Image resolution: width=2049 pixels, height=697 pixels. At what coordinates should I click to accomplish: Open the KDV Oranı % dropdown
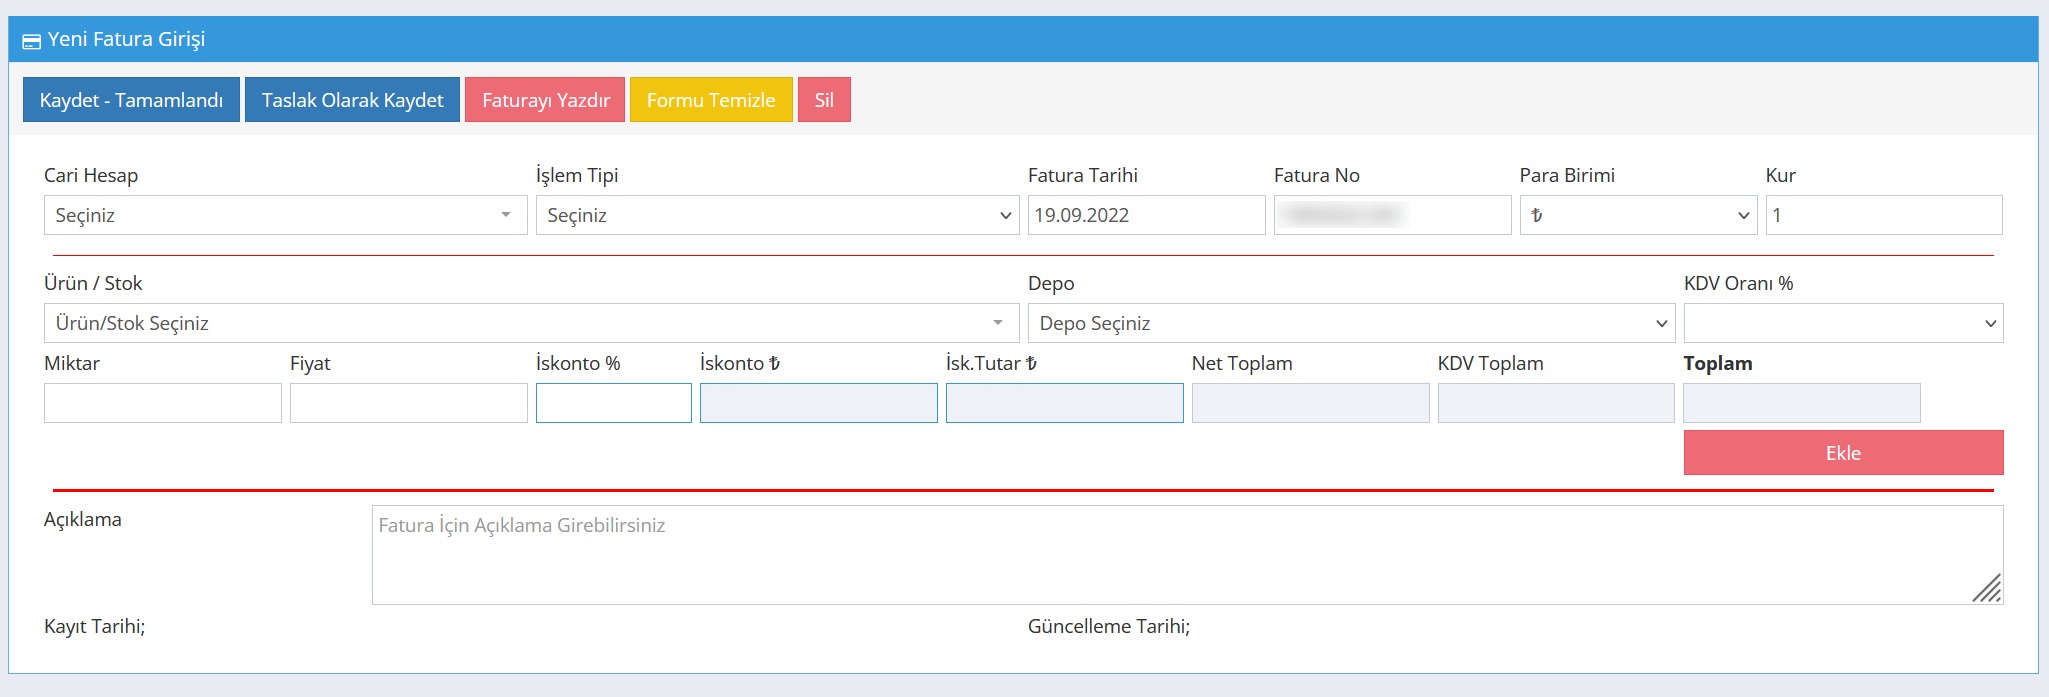(x=1842, y=323)
